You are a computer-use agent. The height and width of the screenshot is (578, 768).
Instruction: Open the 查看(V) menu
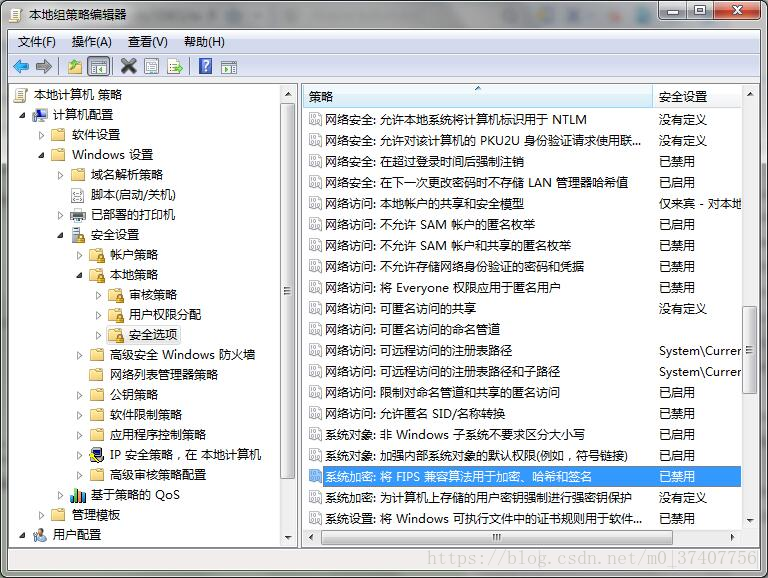147,42
